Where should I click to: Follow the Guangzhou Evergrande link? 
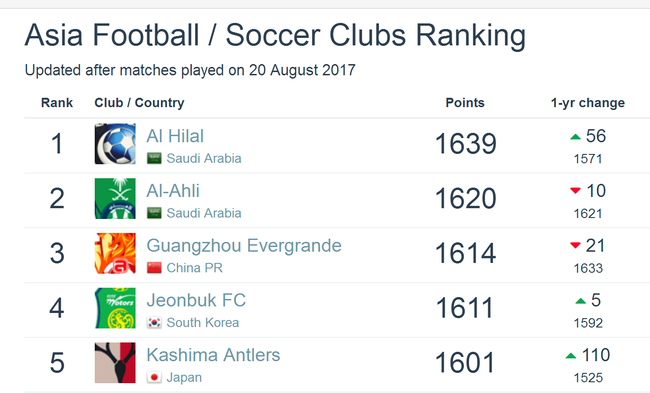coord(244,245)
